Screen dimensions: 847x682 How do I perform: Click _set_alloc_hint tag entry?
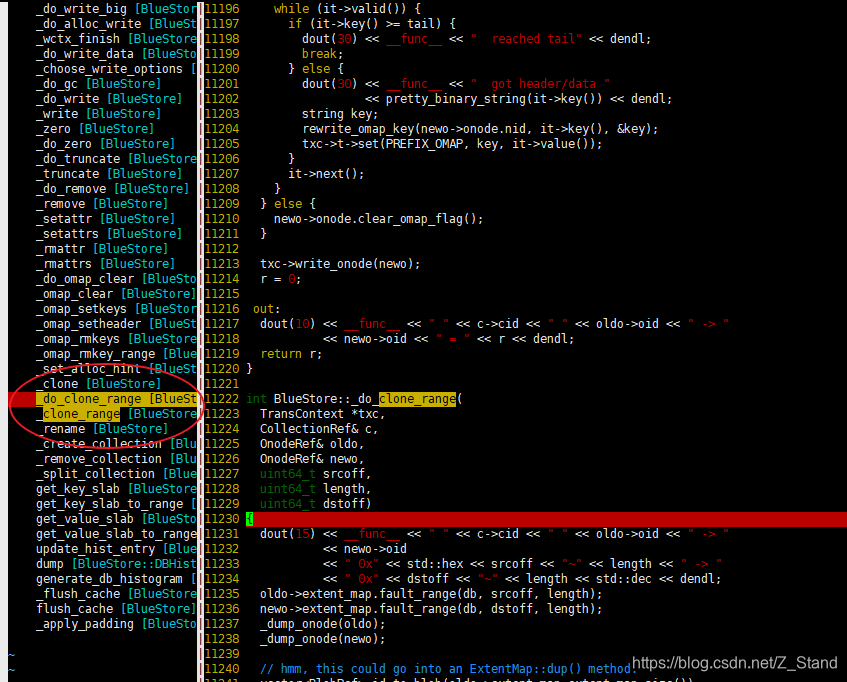pyautogui.click(x=116, y=369)
